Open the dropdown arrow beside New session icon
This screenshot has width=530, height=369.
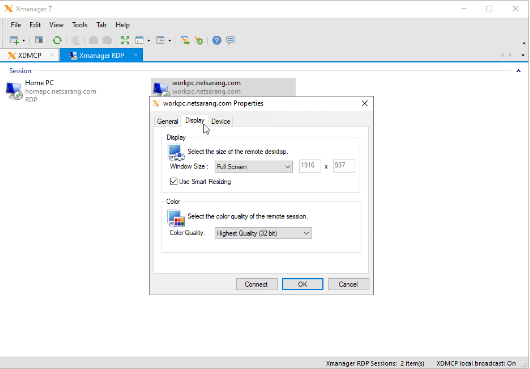click(24, 41)
